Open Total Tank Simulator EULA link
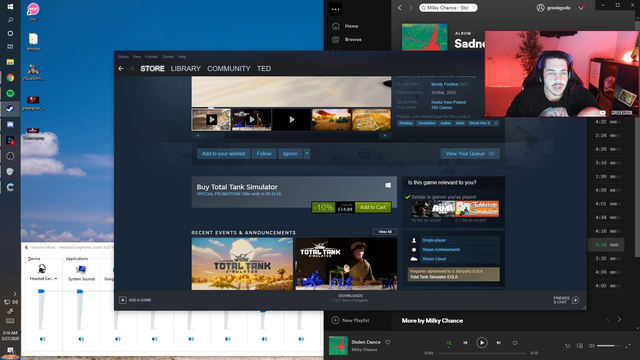640x360 pixels. coord(433,277)
